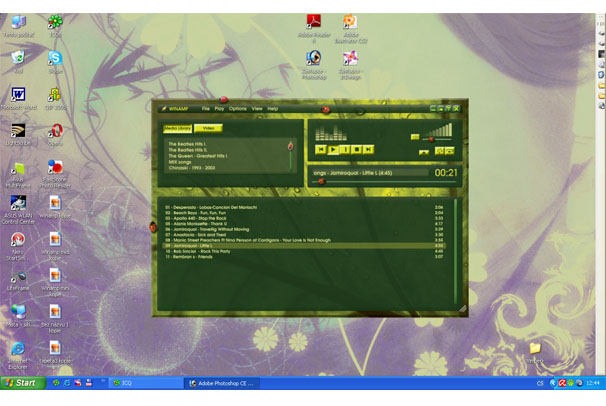606x406 pixels.
Task: Click the song seek bar slider
Action: (x=321, y=182)
